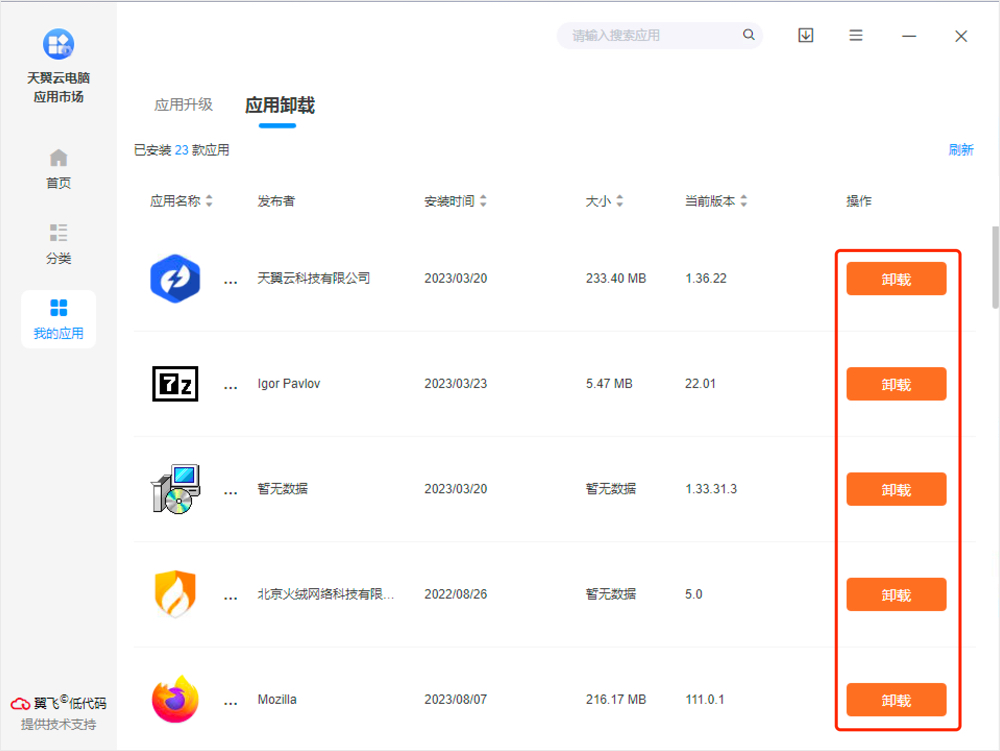Click the Firefox app icon
This screenshot has height=751, width=1000.
175,699
